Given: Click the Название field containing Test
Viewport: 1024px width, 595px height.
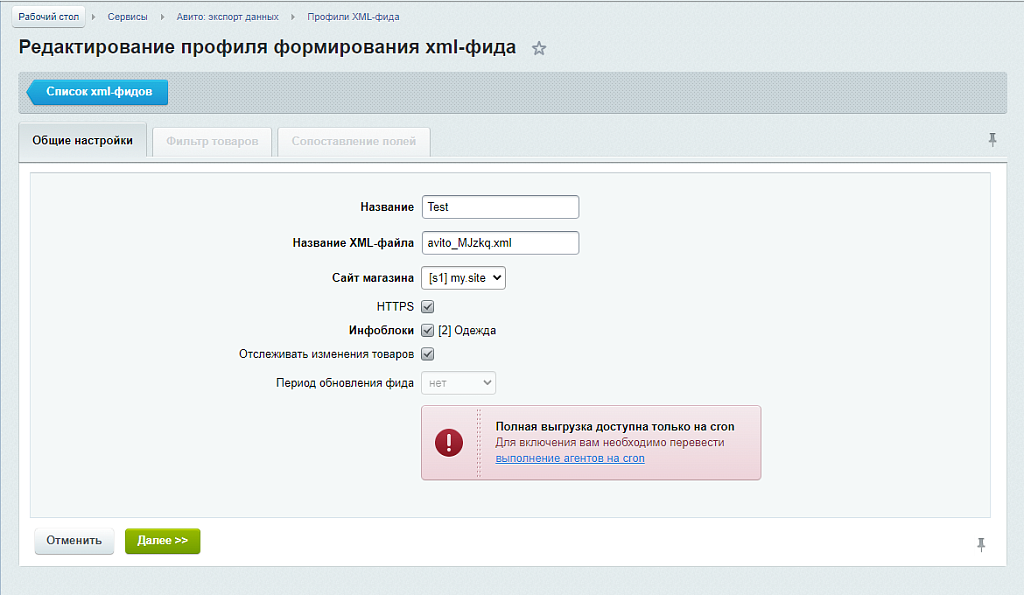Looking at the screenshot, I should click(x=500, y=207).
